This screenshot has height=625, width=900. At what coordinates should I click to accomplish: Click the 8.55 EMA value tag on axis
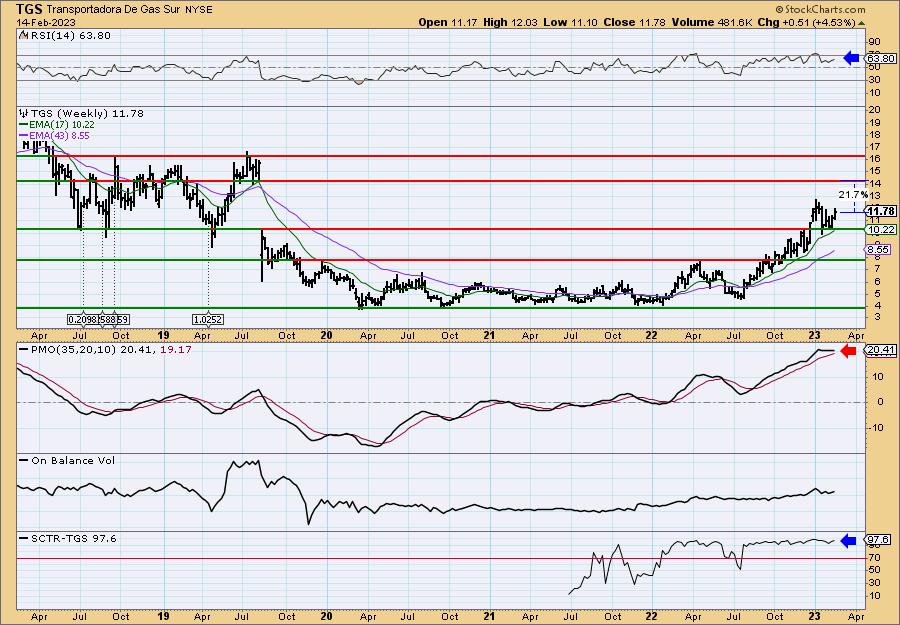click(879, 250)
